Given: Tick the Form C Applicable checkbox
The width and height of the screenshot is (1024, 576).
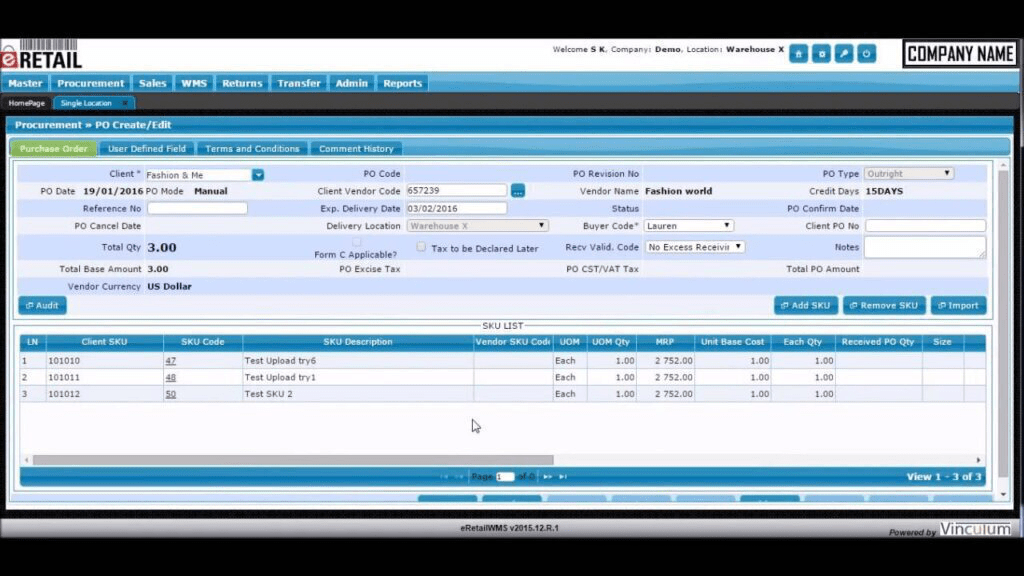Looking at the screenshot, I should (x=357, y=243).
